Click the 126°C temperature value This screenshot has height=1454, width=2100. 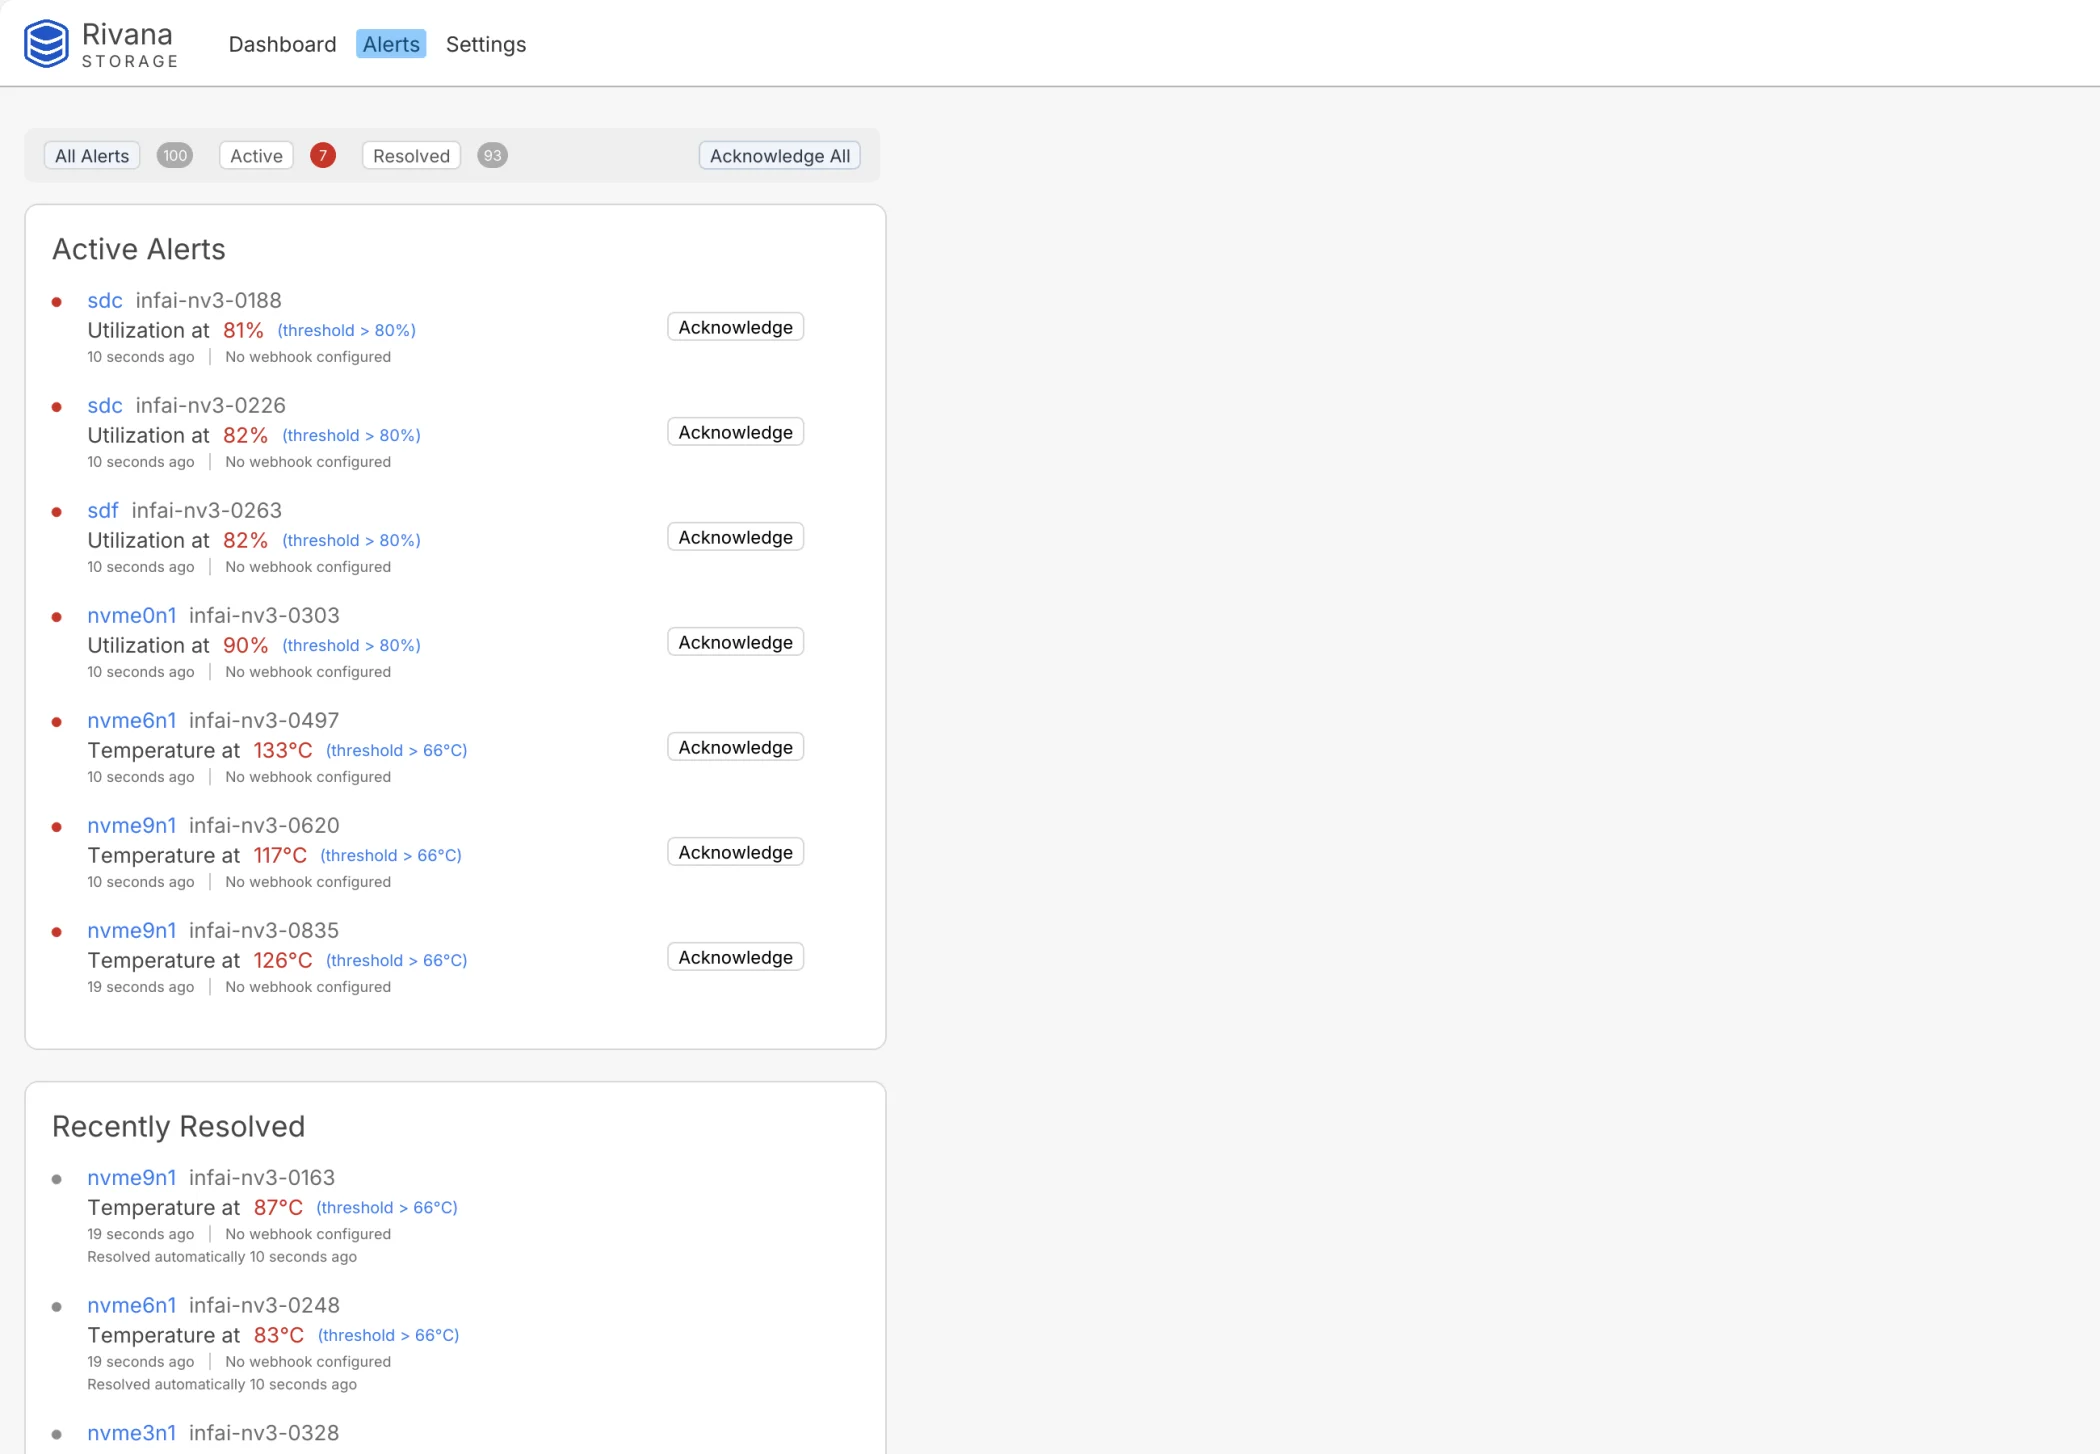tap(283, 960)
